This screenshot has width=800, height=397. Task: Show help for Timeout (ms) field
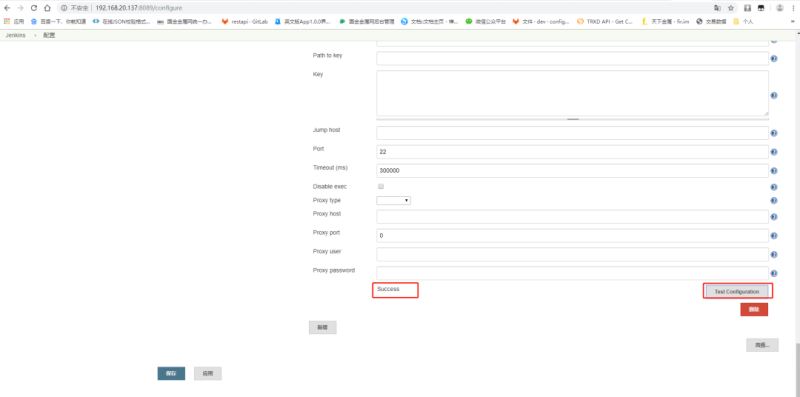click(773, 171)
